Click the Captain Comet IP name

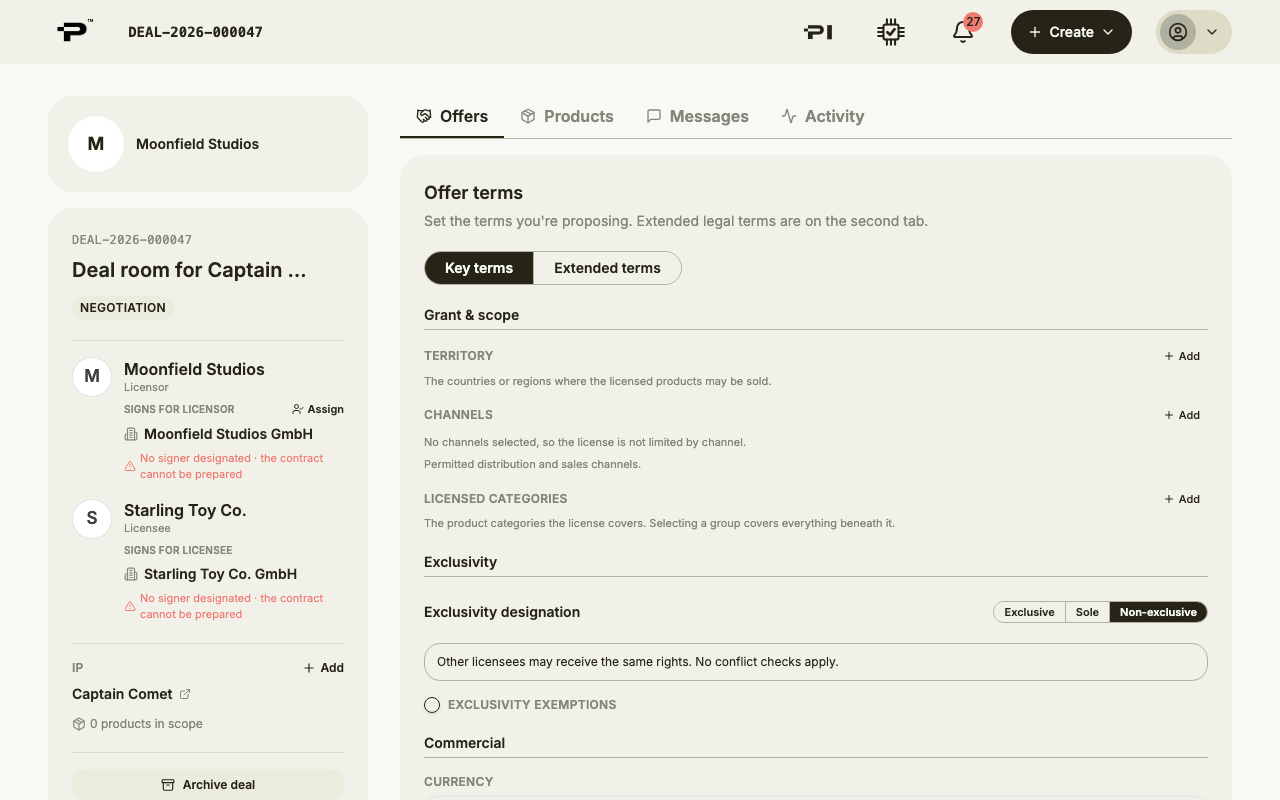click(x=122, y=694)
